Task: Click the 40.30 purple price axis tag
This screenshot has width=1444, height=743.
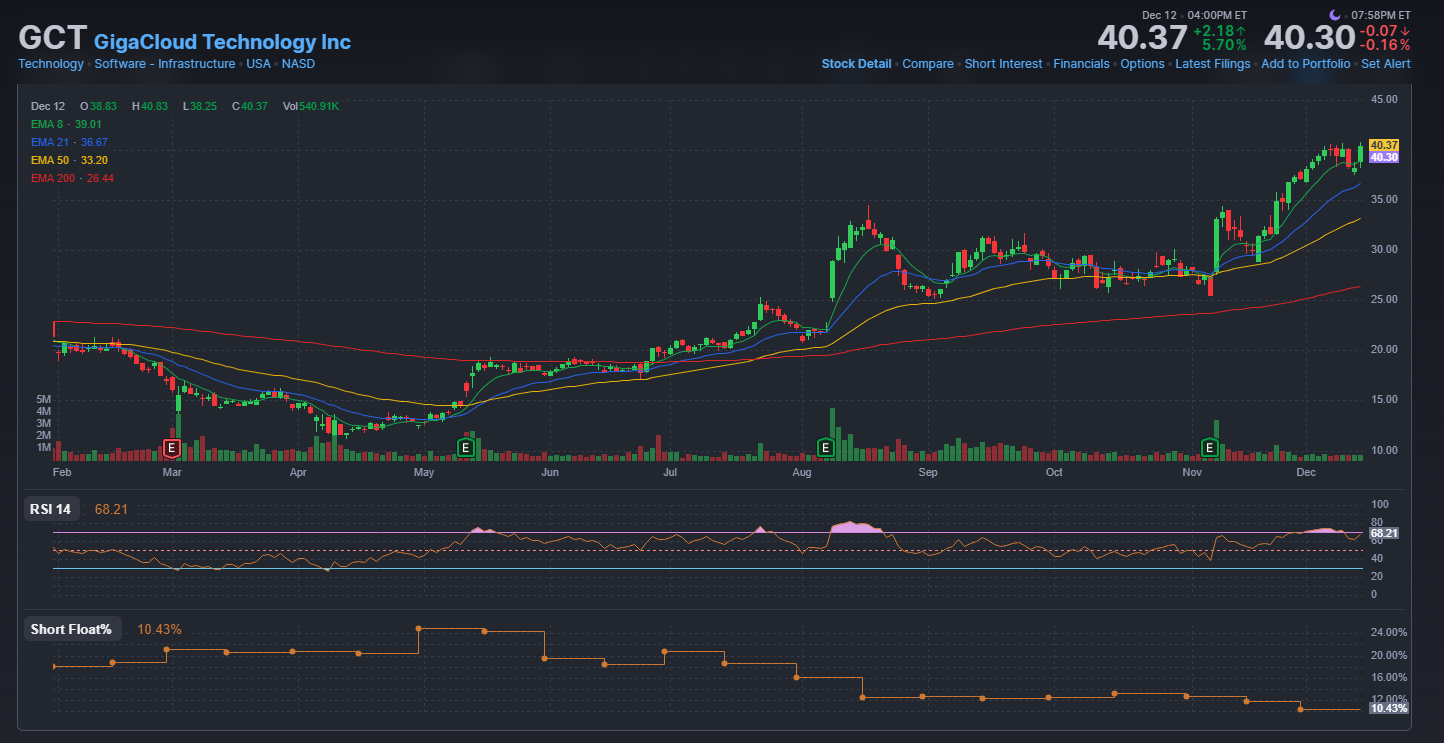Action: tap(1384, 157)
